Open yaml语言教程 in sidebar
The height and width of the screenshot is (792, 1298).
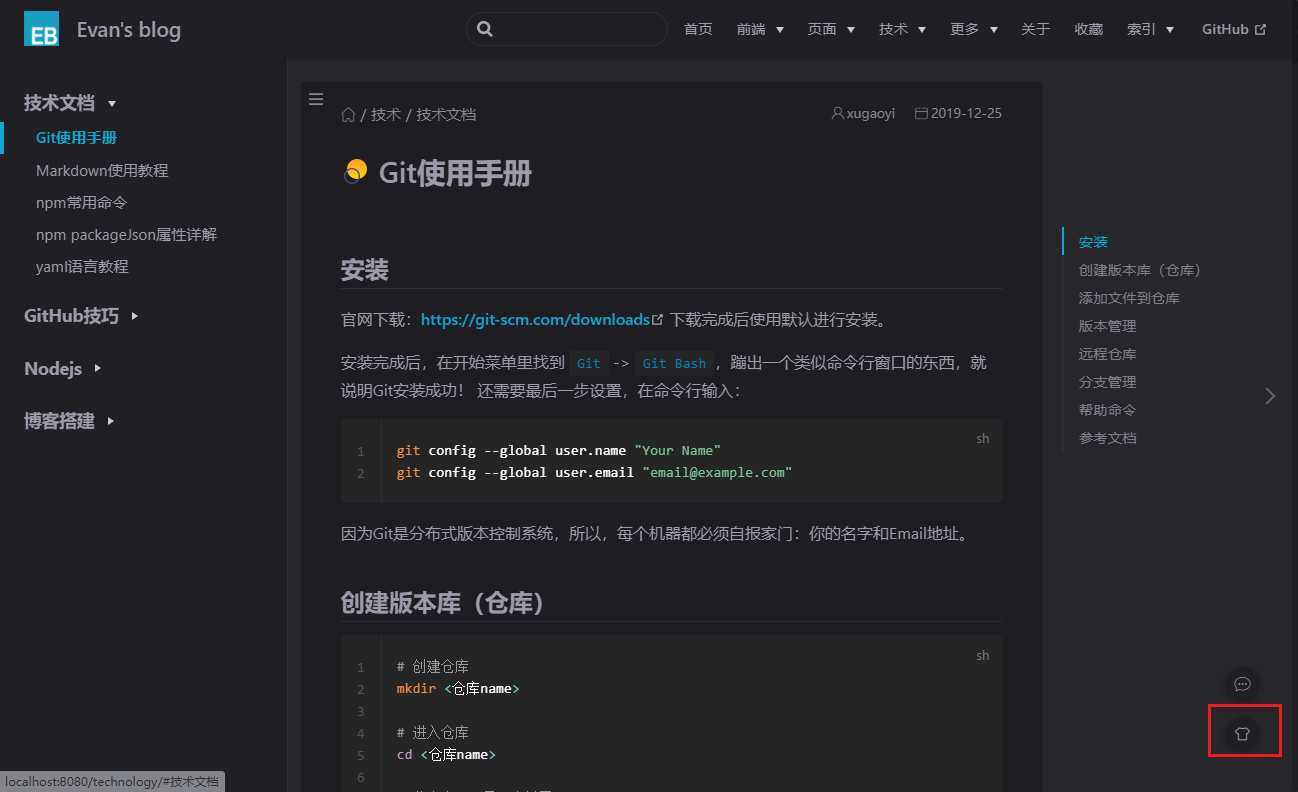pyautogui.click(x=82, y=267)
